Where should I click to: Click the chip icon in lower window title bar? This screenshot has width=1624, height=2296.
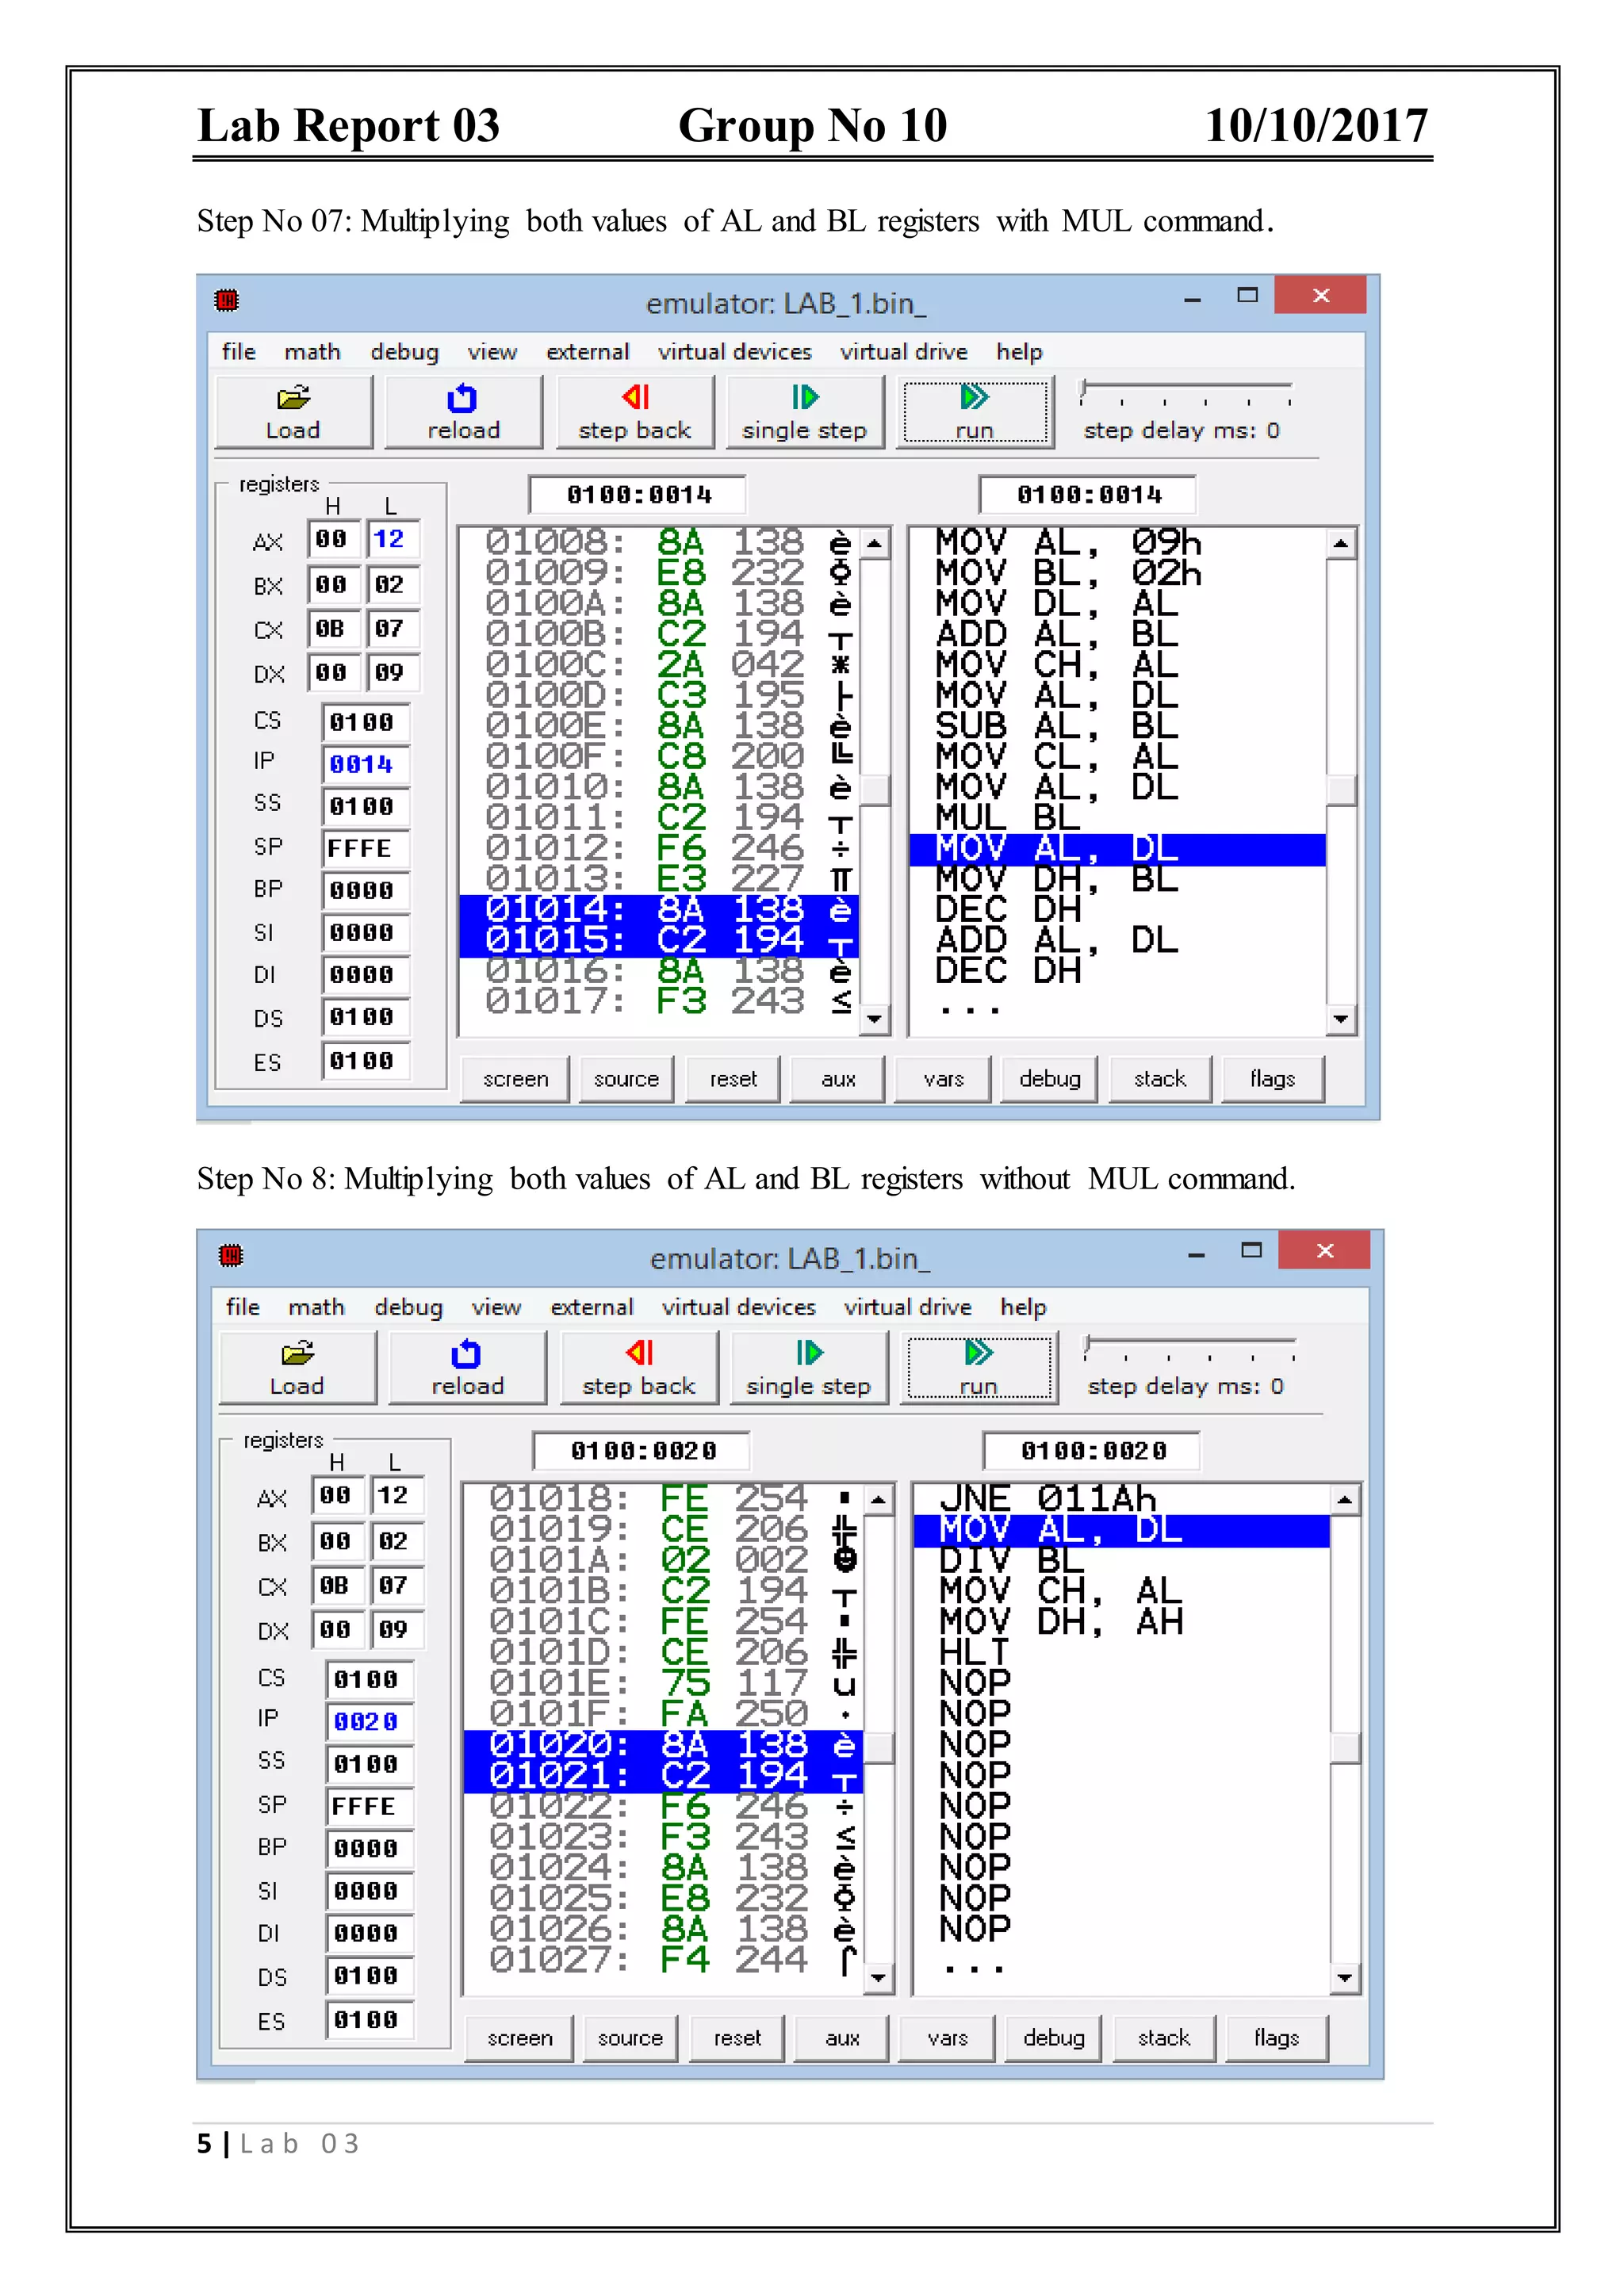[x=231, y=1255]
